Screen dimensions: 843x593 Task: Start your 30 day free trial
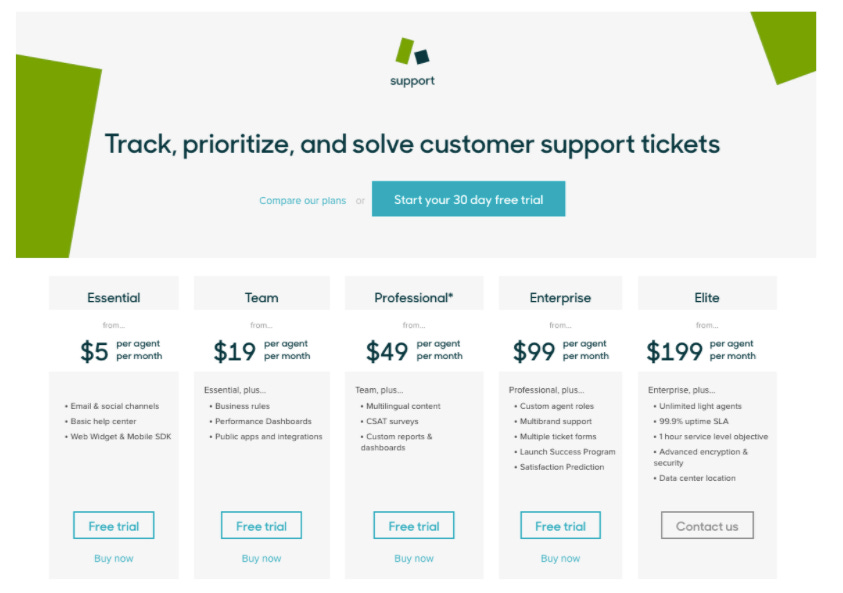pyautogui.click(x=468, y=199)
